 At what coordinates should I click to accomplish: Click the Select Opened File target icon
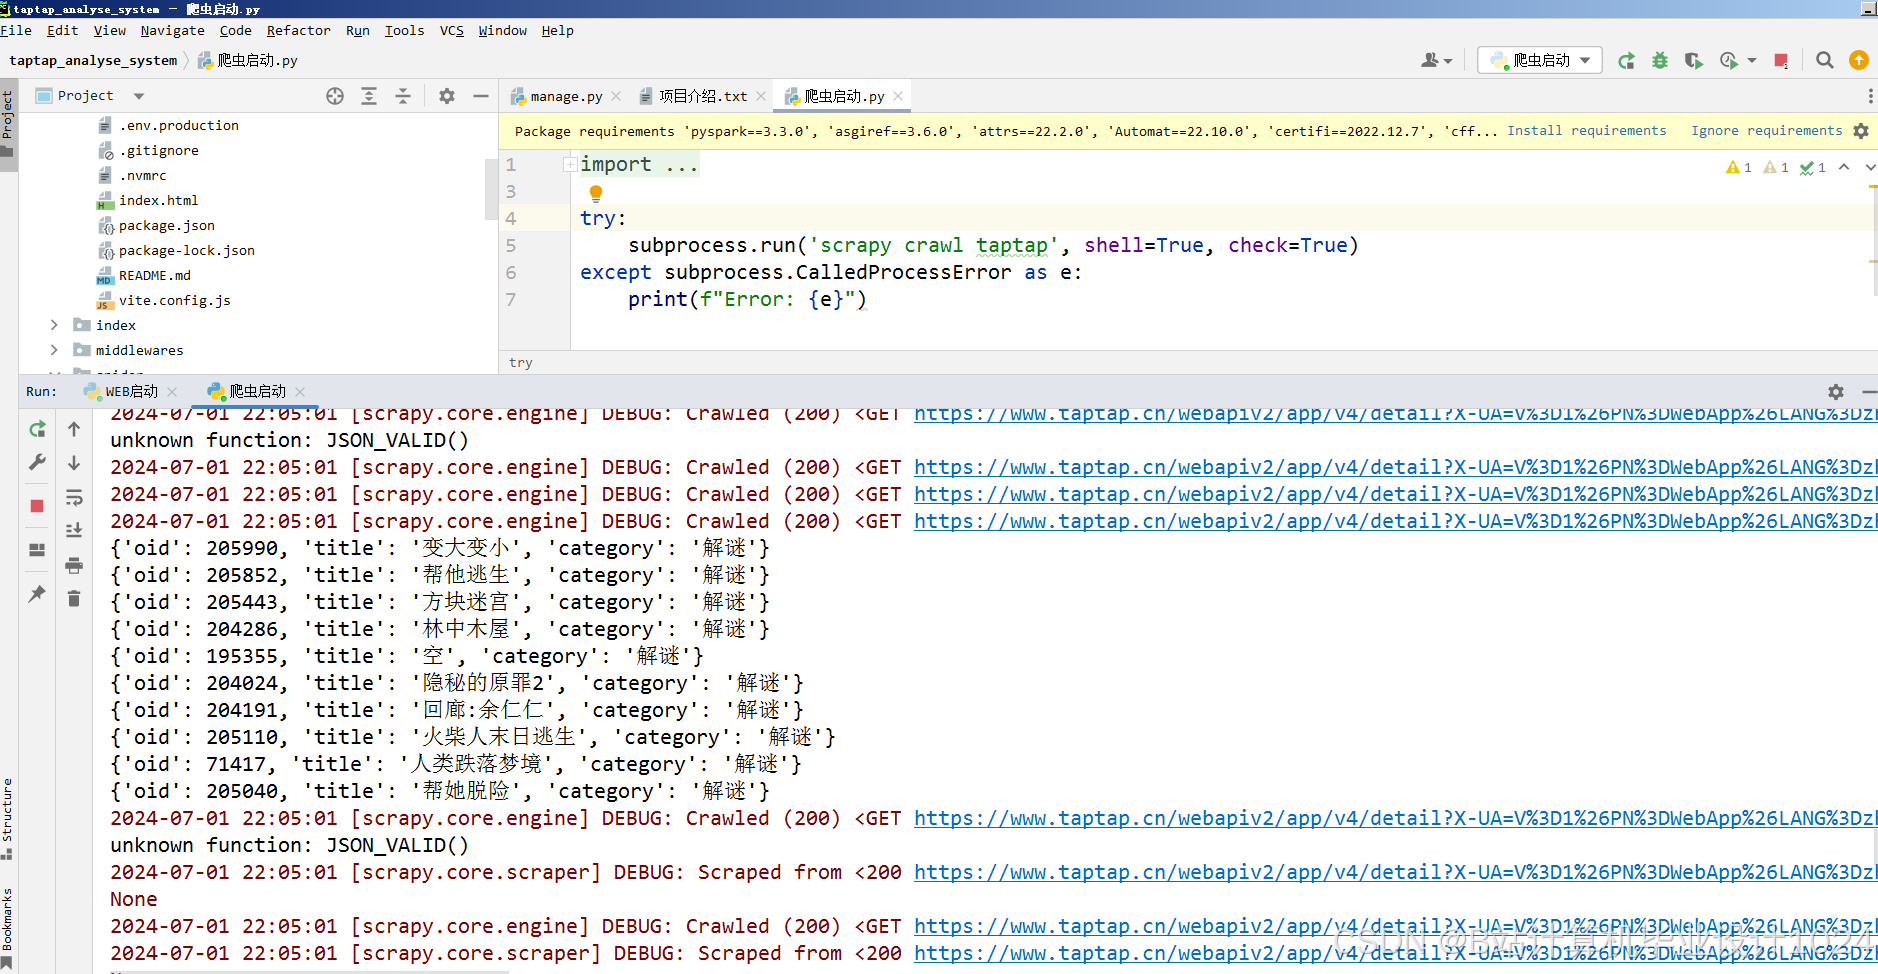(335, 96)
